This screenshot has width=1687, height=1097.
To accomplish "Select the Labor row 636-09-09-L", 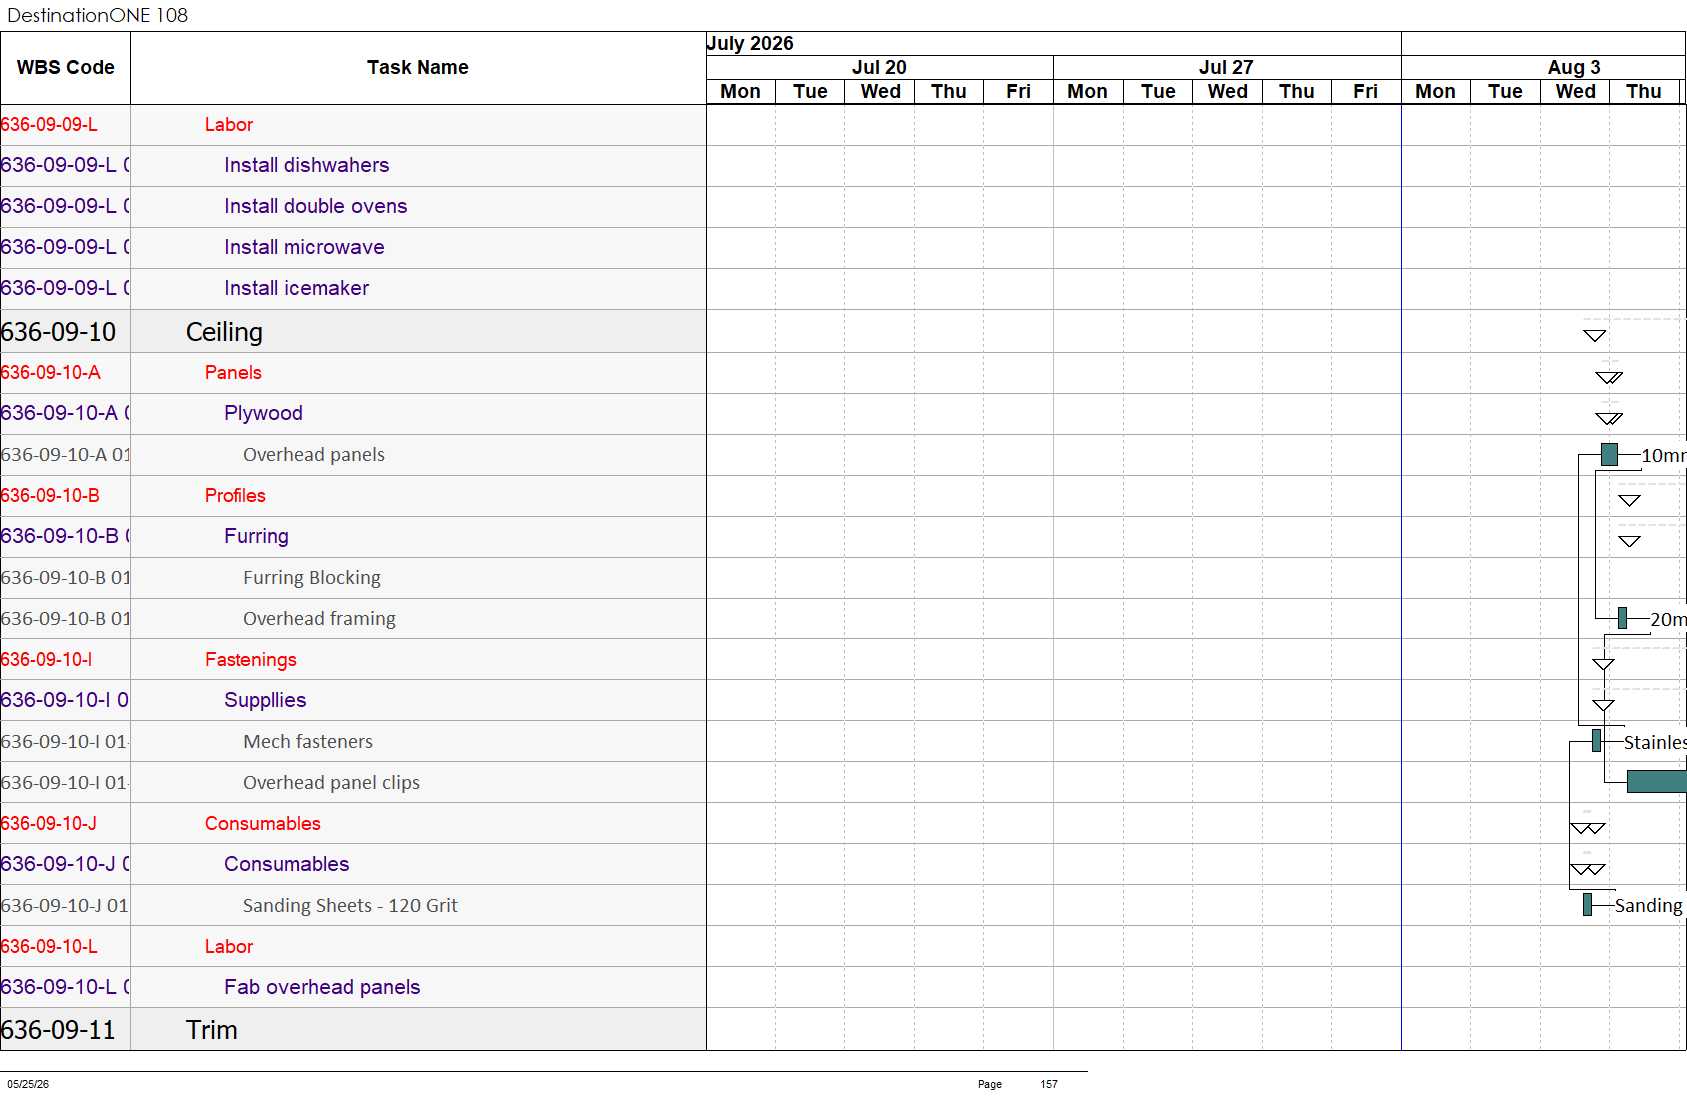I will pos(353,125).
